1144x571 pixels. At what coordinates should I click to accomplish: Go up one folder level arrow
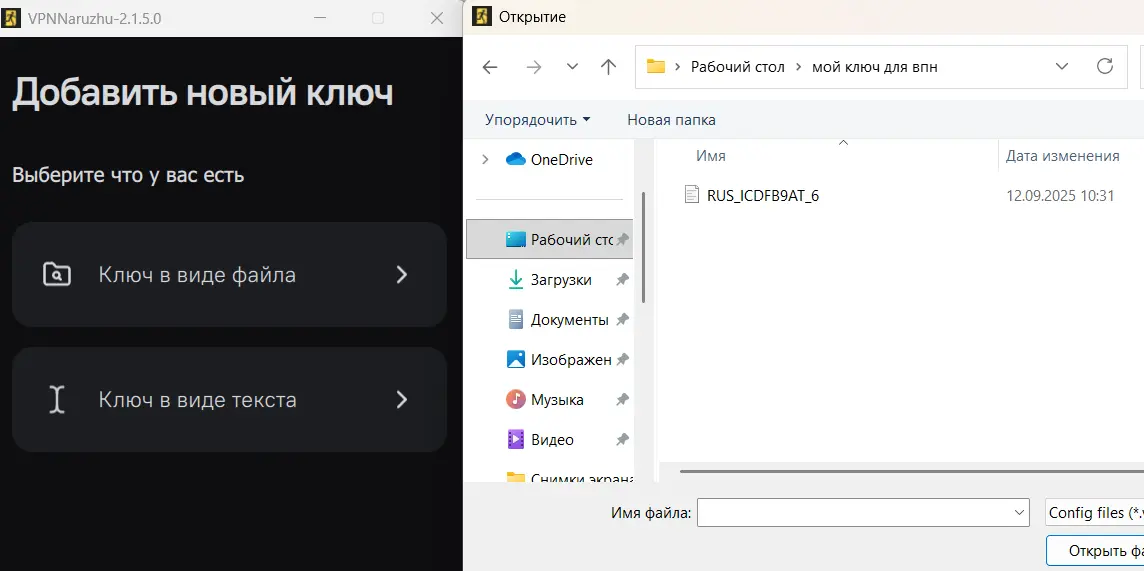(608, 67)
